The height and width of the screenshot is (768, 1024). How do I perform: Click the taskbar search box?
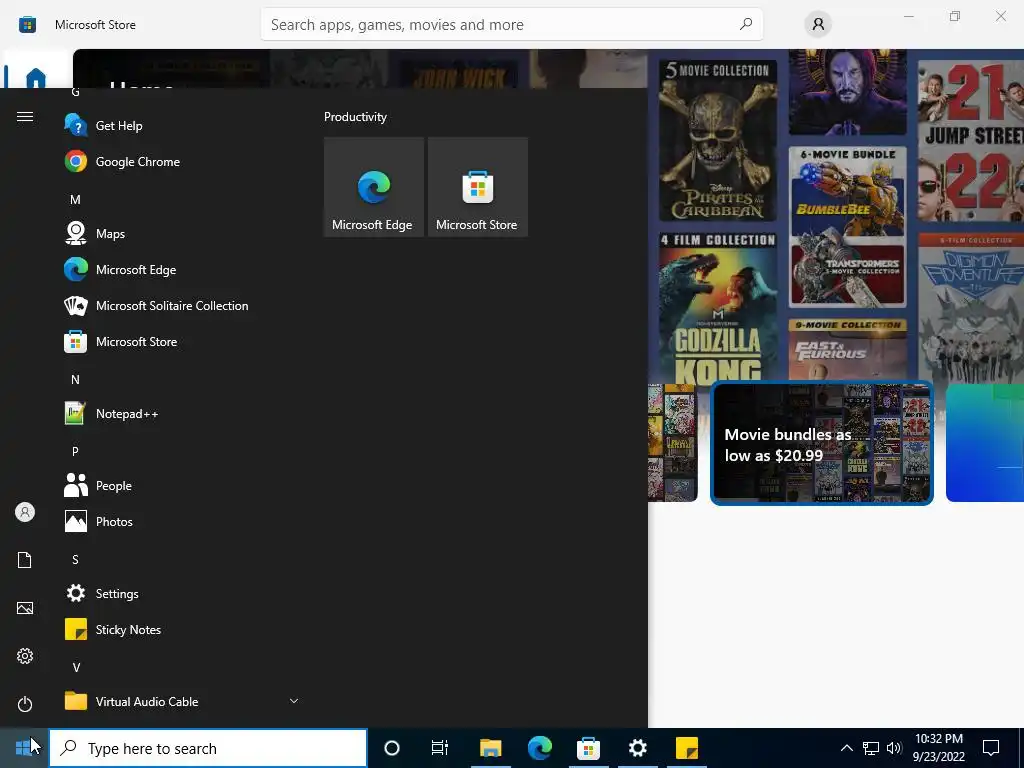tap(208, 748)
